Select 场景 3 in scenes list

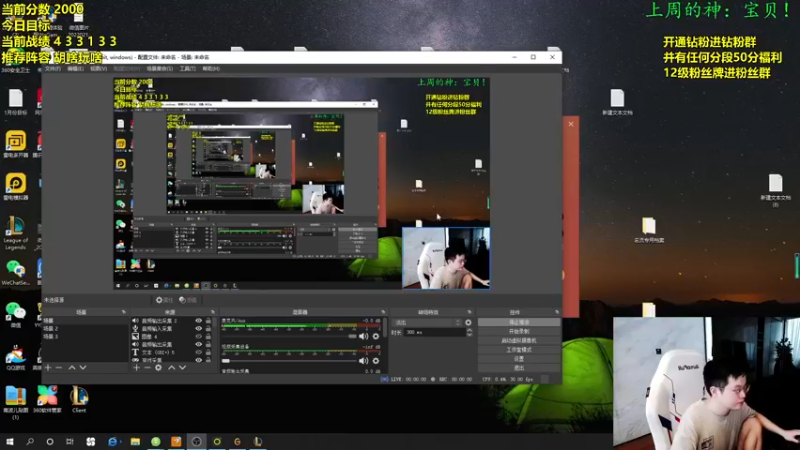[85, 337]
